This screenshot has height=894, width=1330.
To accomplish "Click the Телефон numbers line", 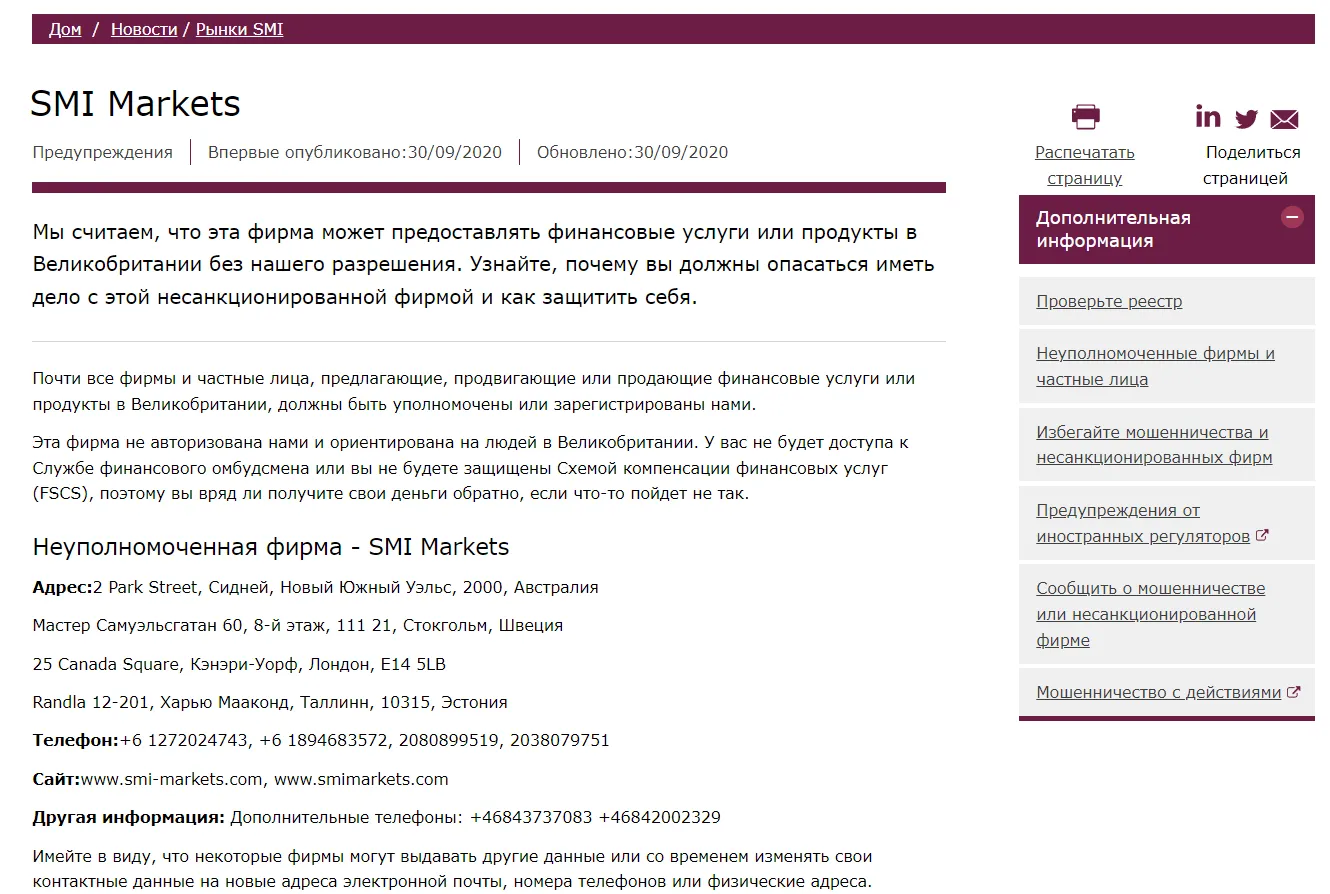I will coord(321,740).
